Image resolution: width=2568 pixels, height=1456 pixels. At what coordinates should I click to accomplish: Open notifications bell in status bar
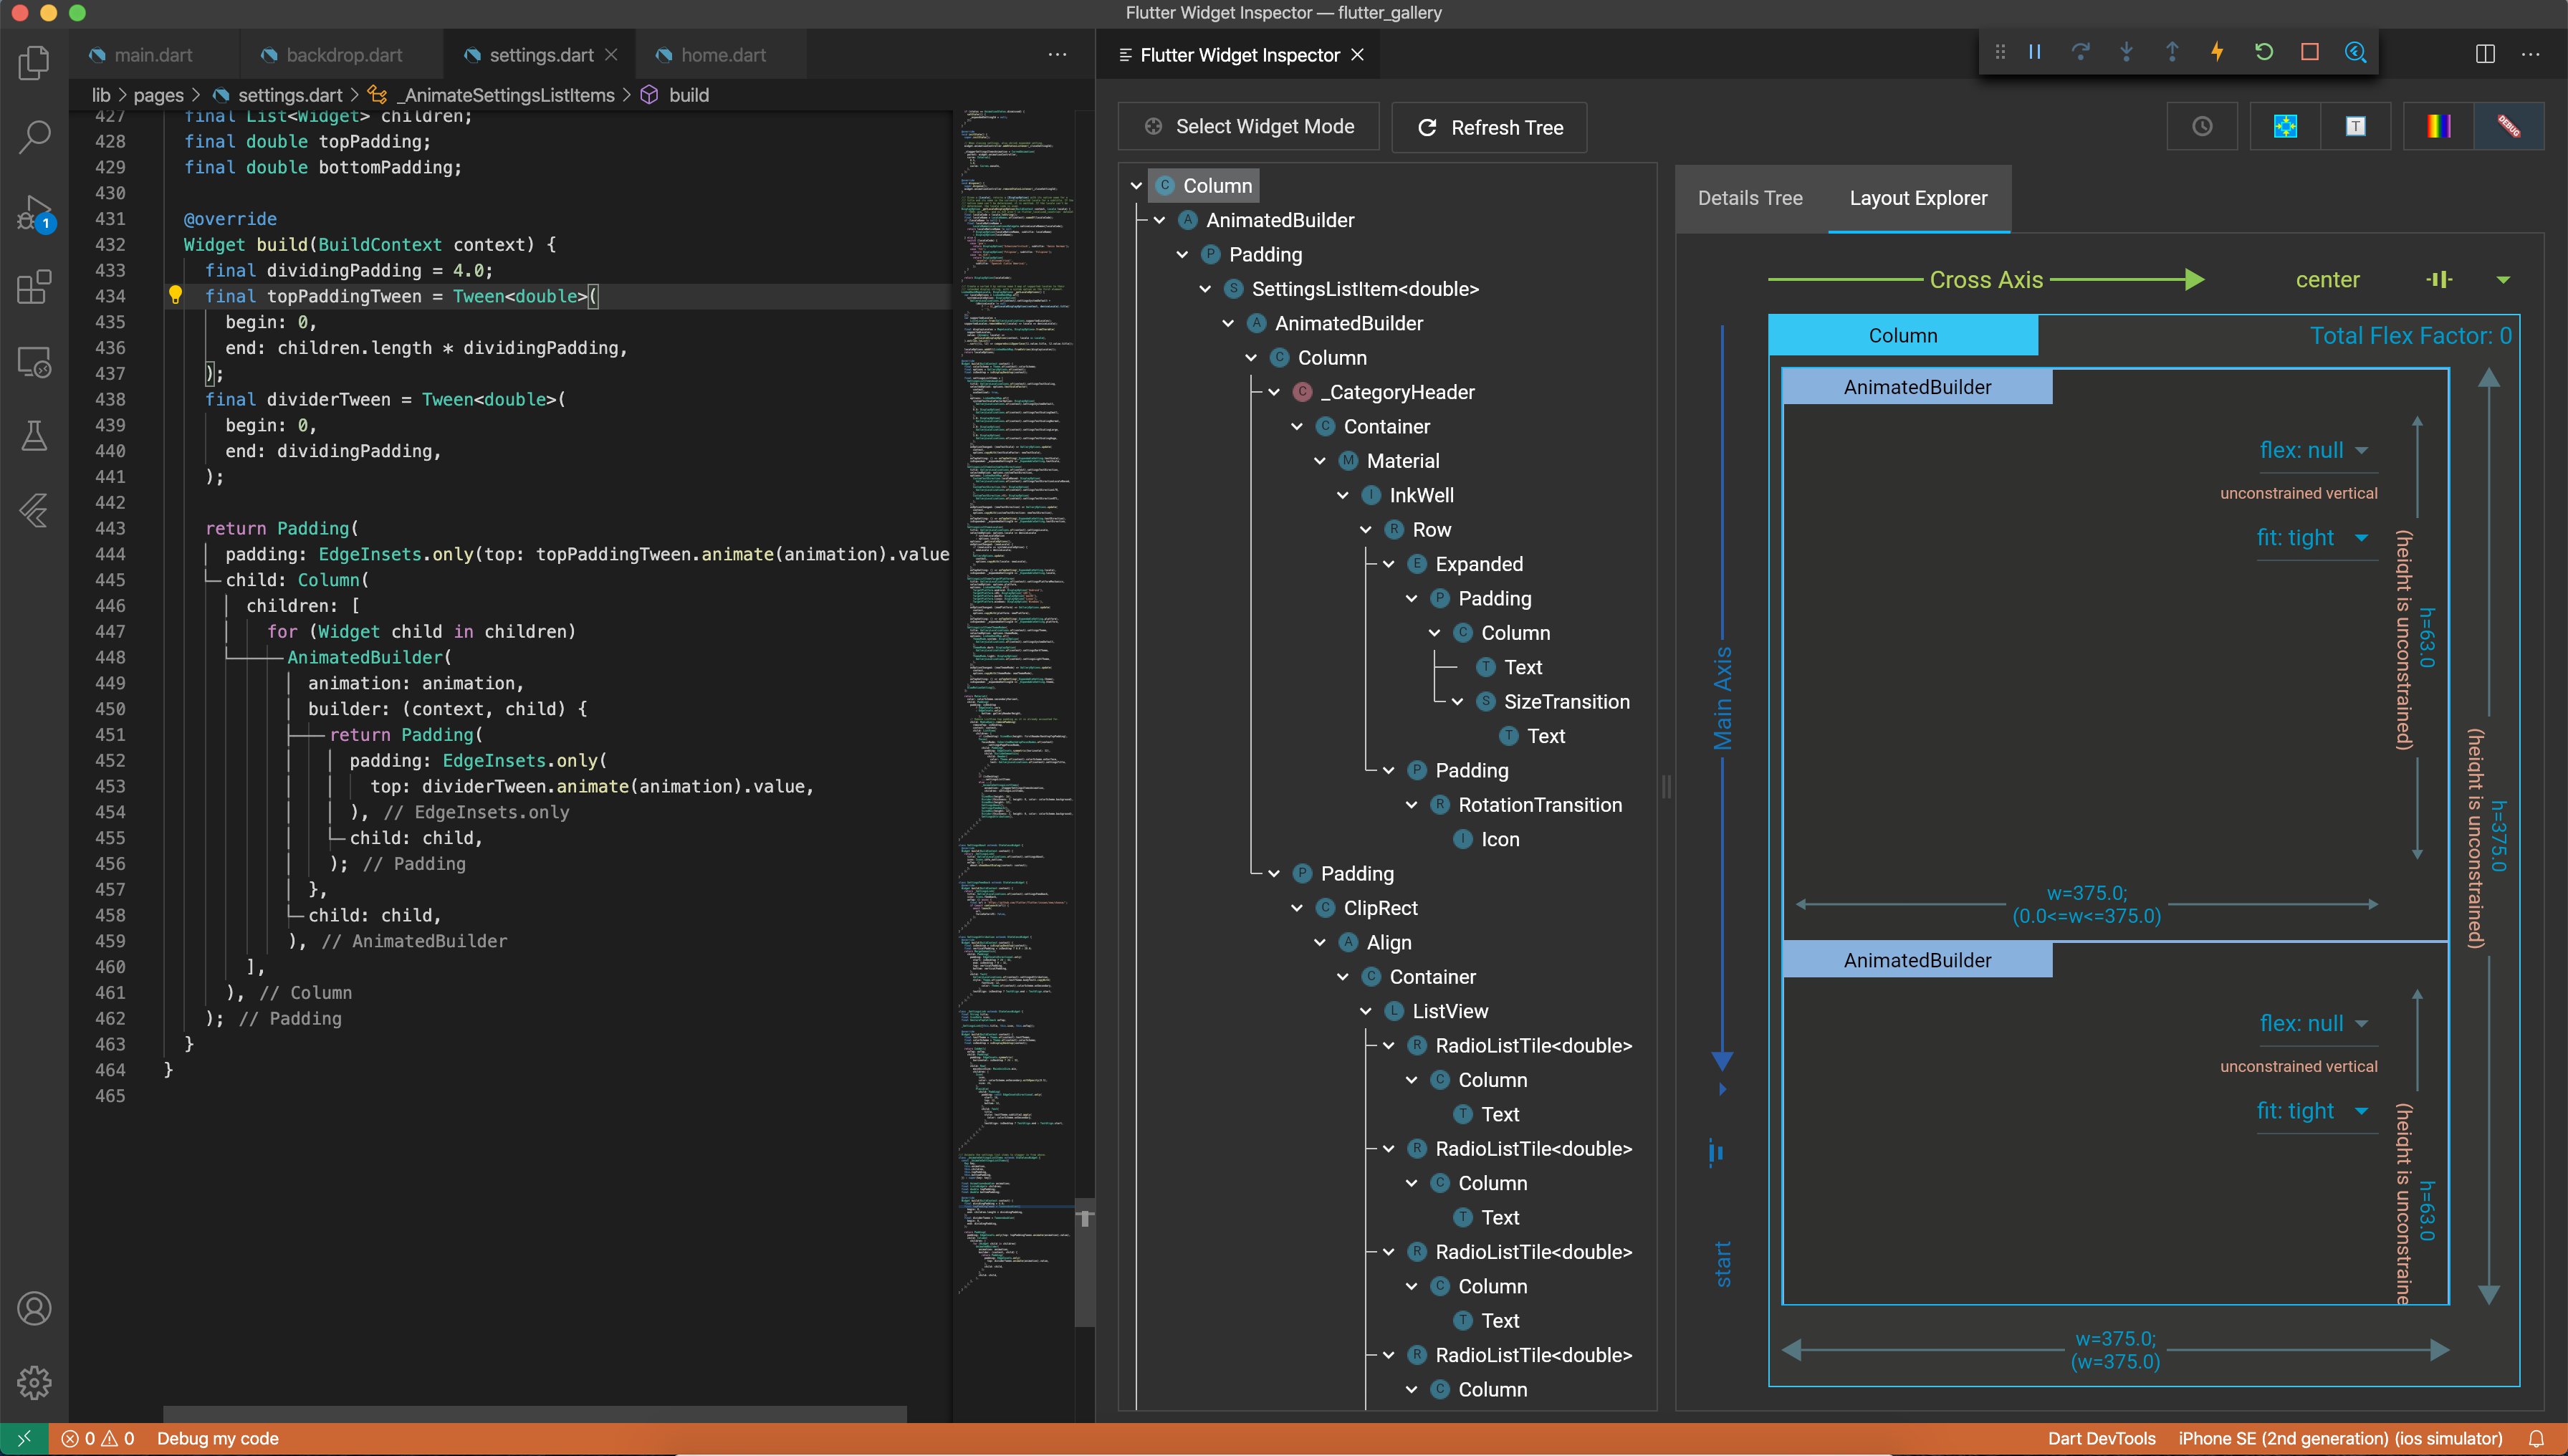pyautogui.click(x=2536, y=1438)
